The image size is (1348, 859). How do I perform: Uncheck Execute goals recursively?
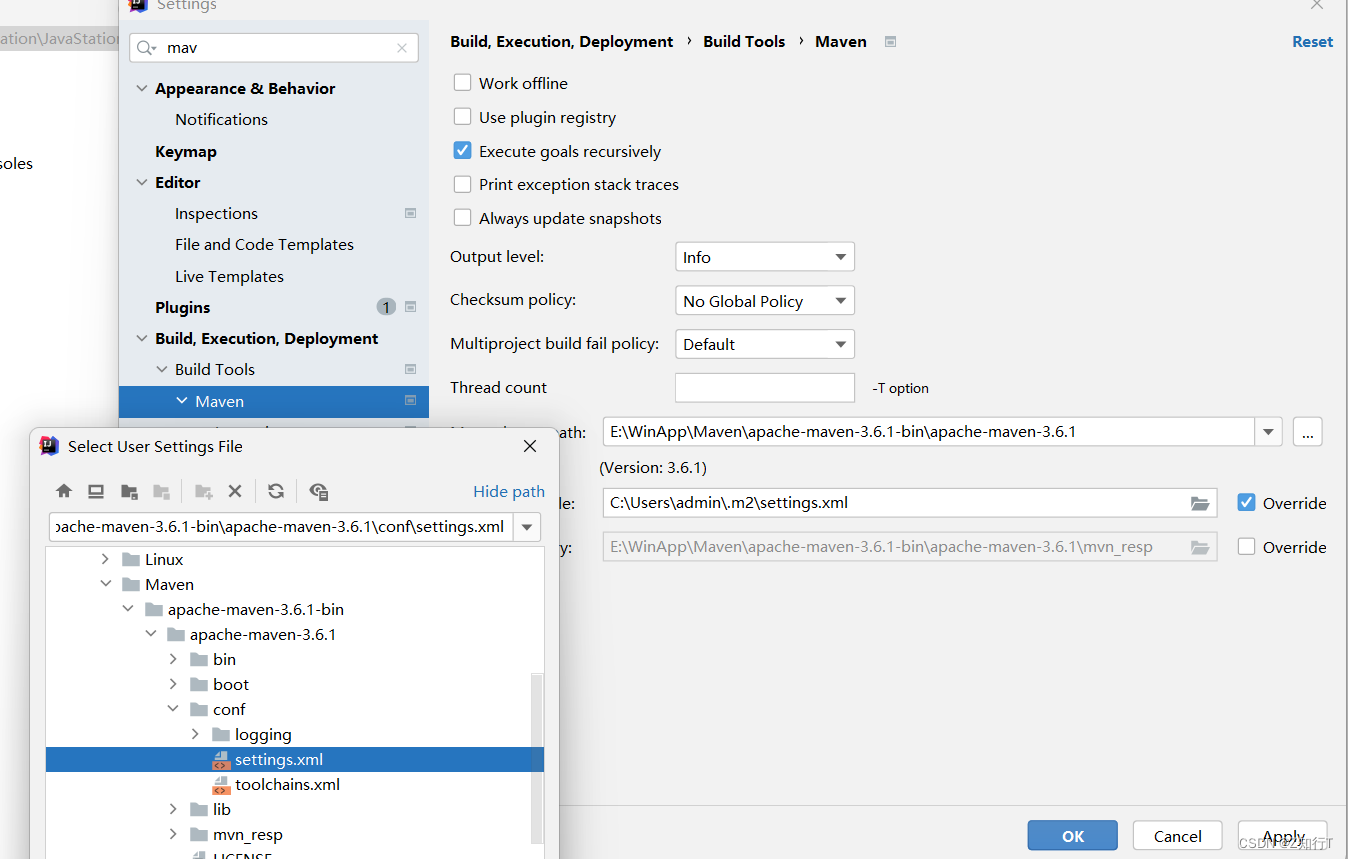click(462, 151)
